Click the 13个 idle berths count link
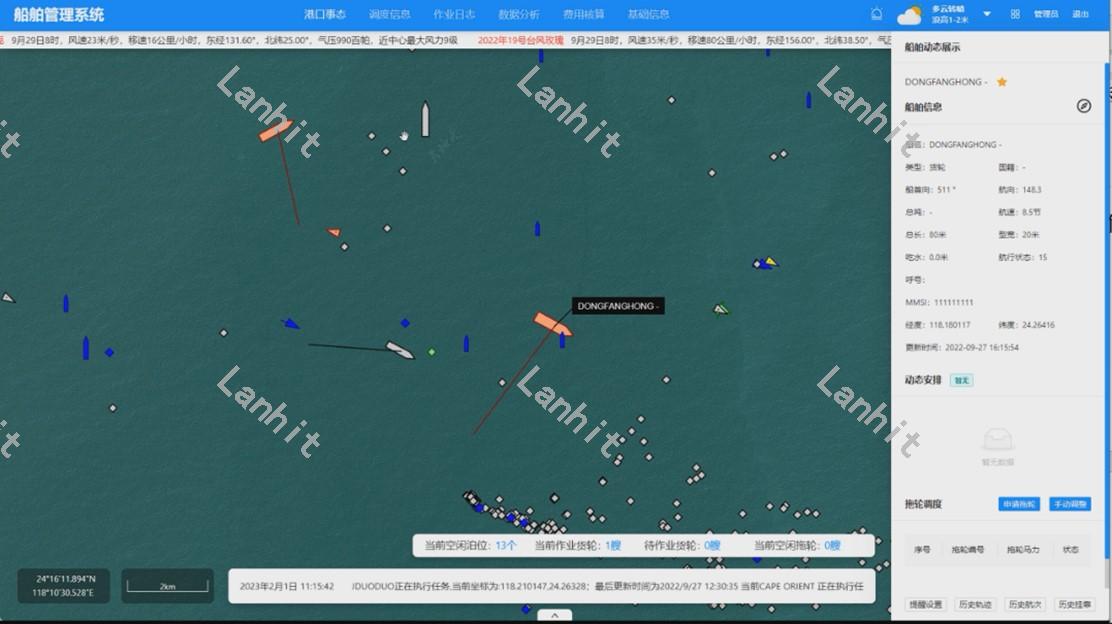This screenshot has width=1112, height=624. tap(506, 546)
